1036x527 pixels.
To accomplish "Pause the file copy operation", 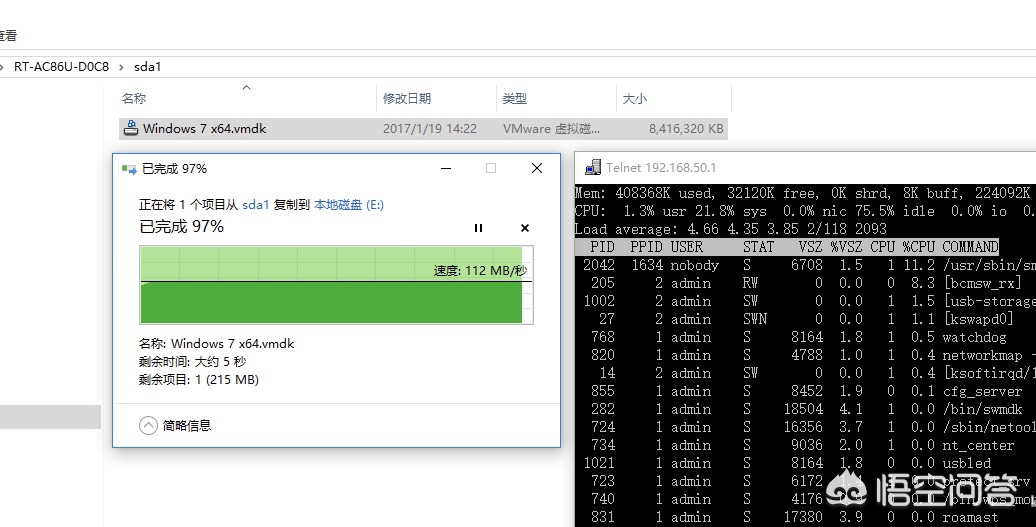I will [x=478, y=228].
